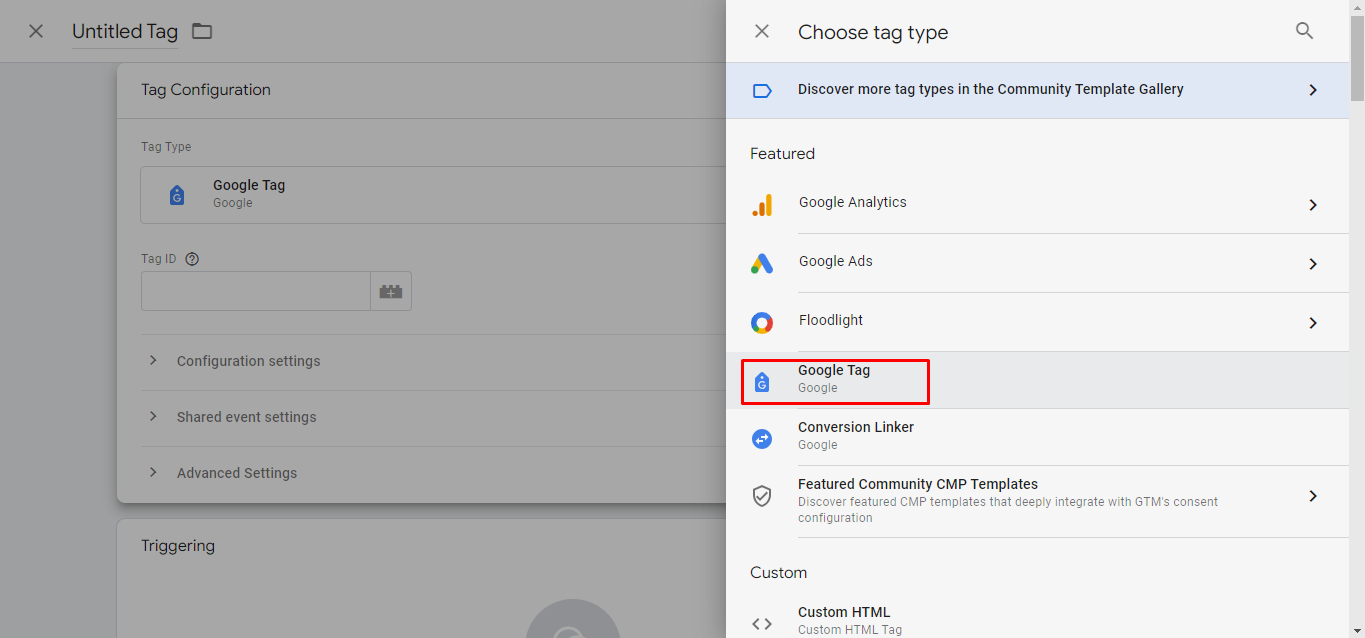Expand Google Ads chevron arrow

click(1313, 264)
